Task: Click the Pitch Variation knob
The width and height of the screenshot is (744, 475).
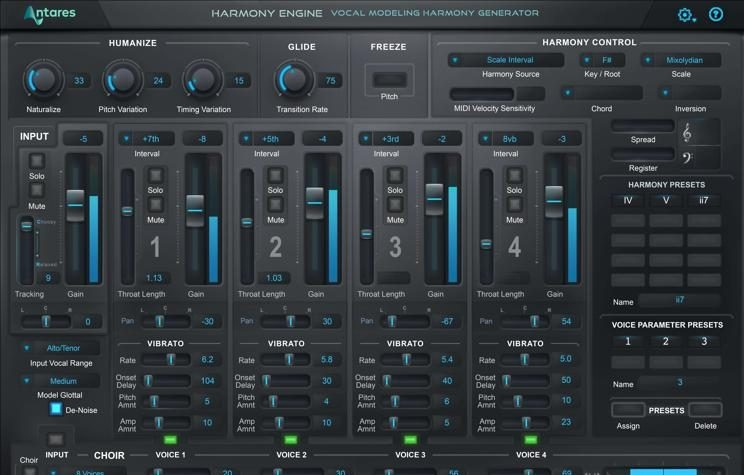Action: click(122, 80)
